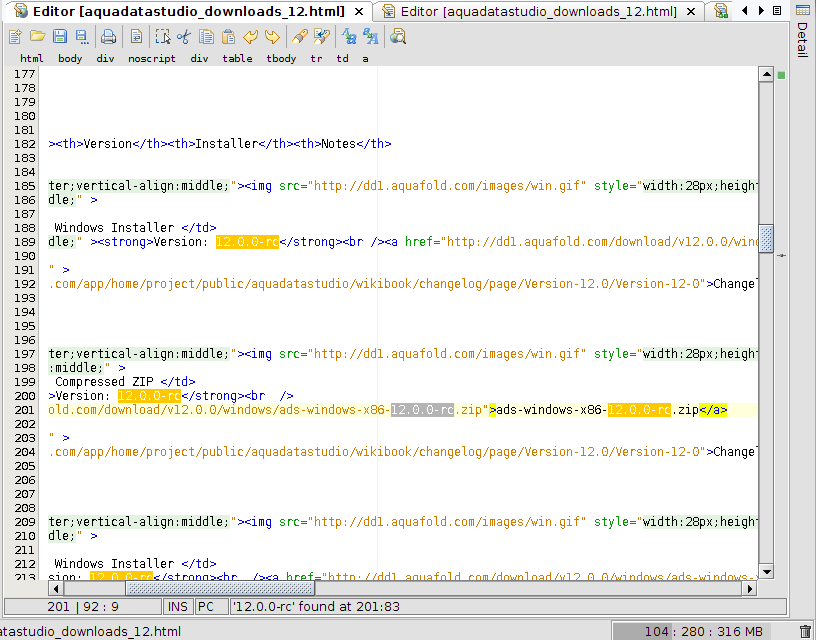Select the div breadcrumb after noscript
This screenshot has width=816, height=640.
click(199, 59)
